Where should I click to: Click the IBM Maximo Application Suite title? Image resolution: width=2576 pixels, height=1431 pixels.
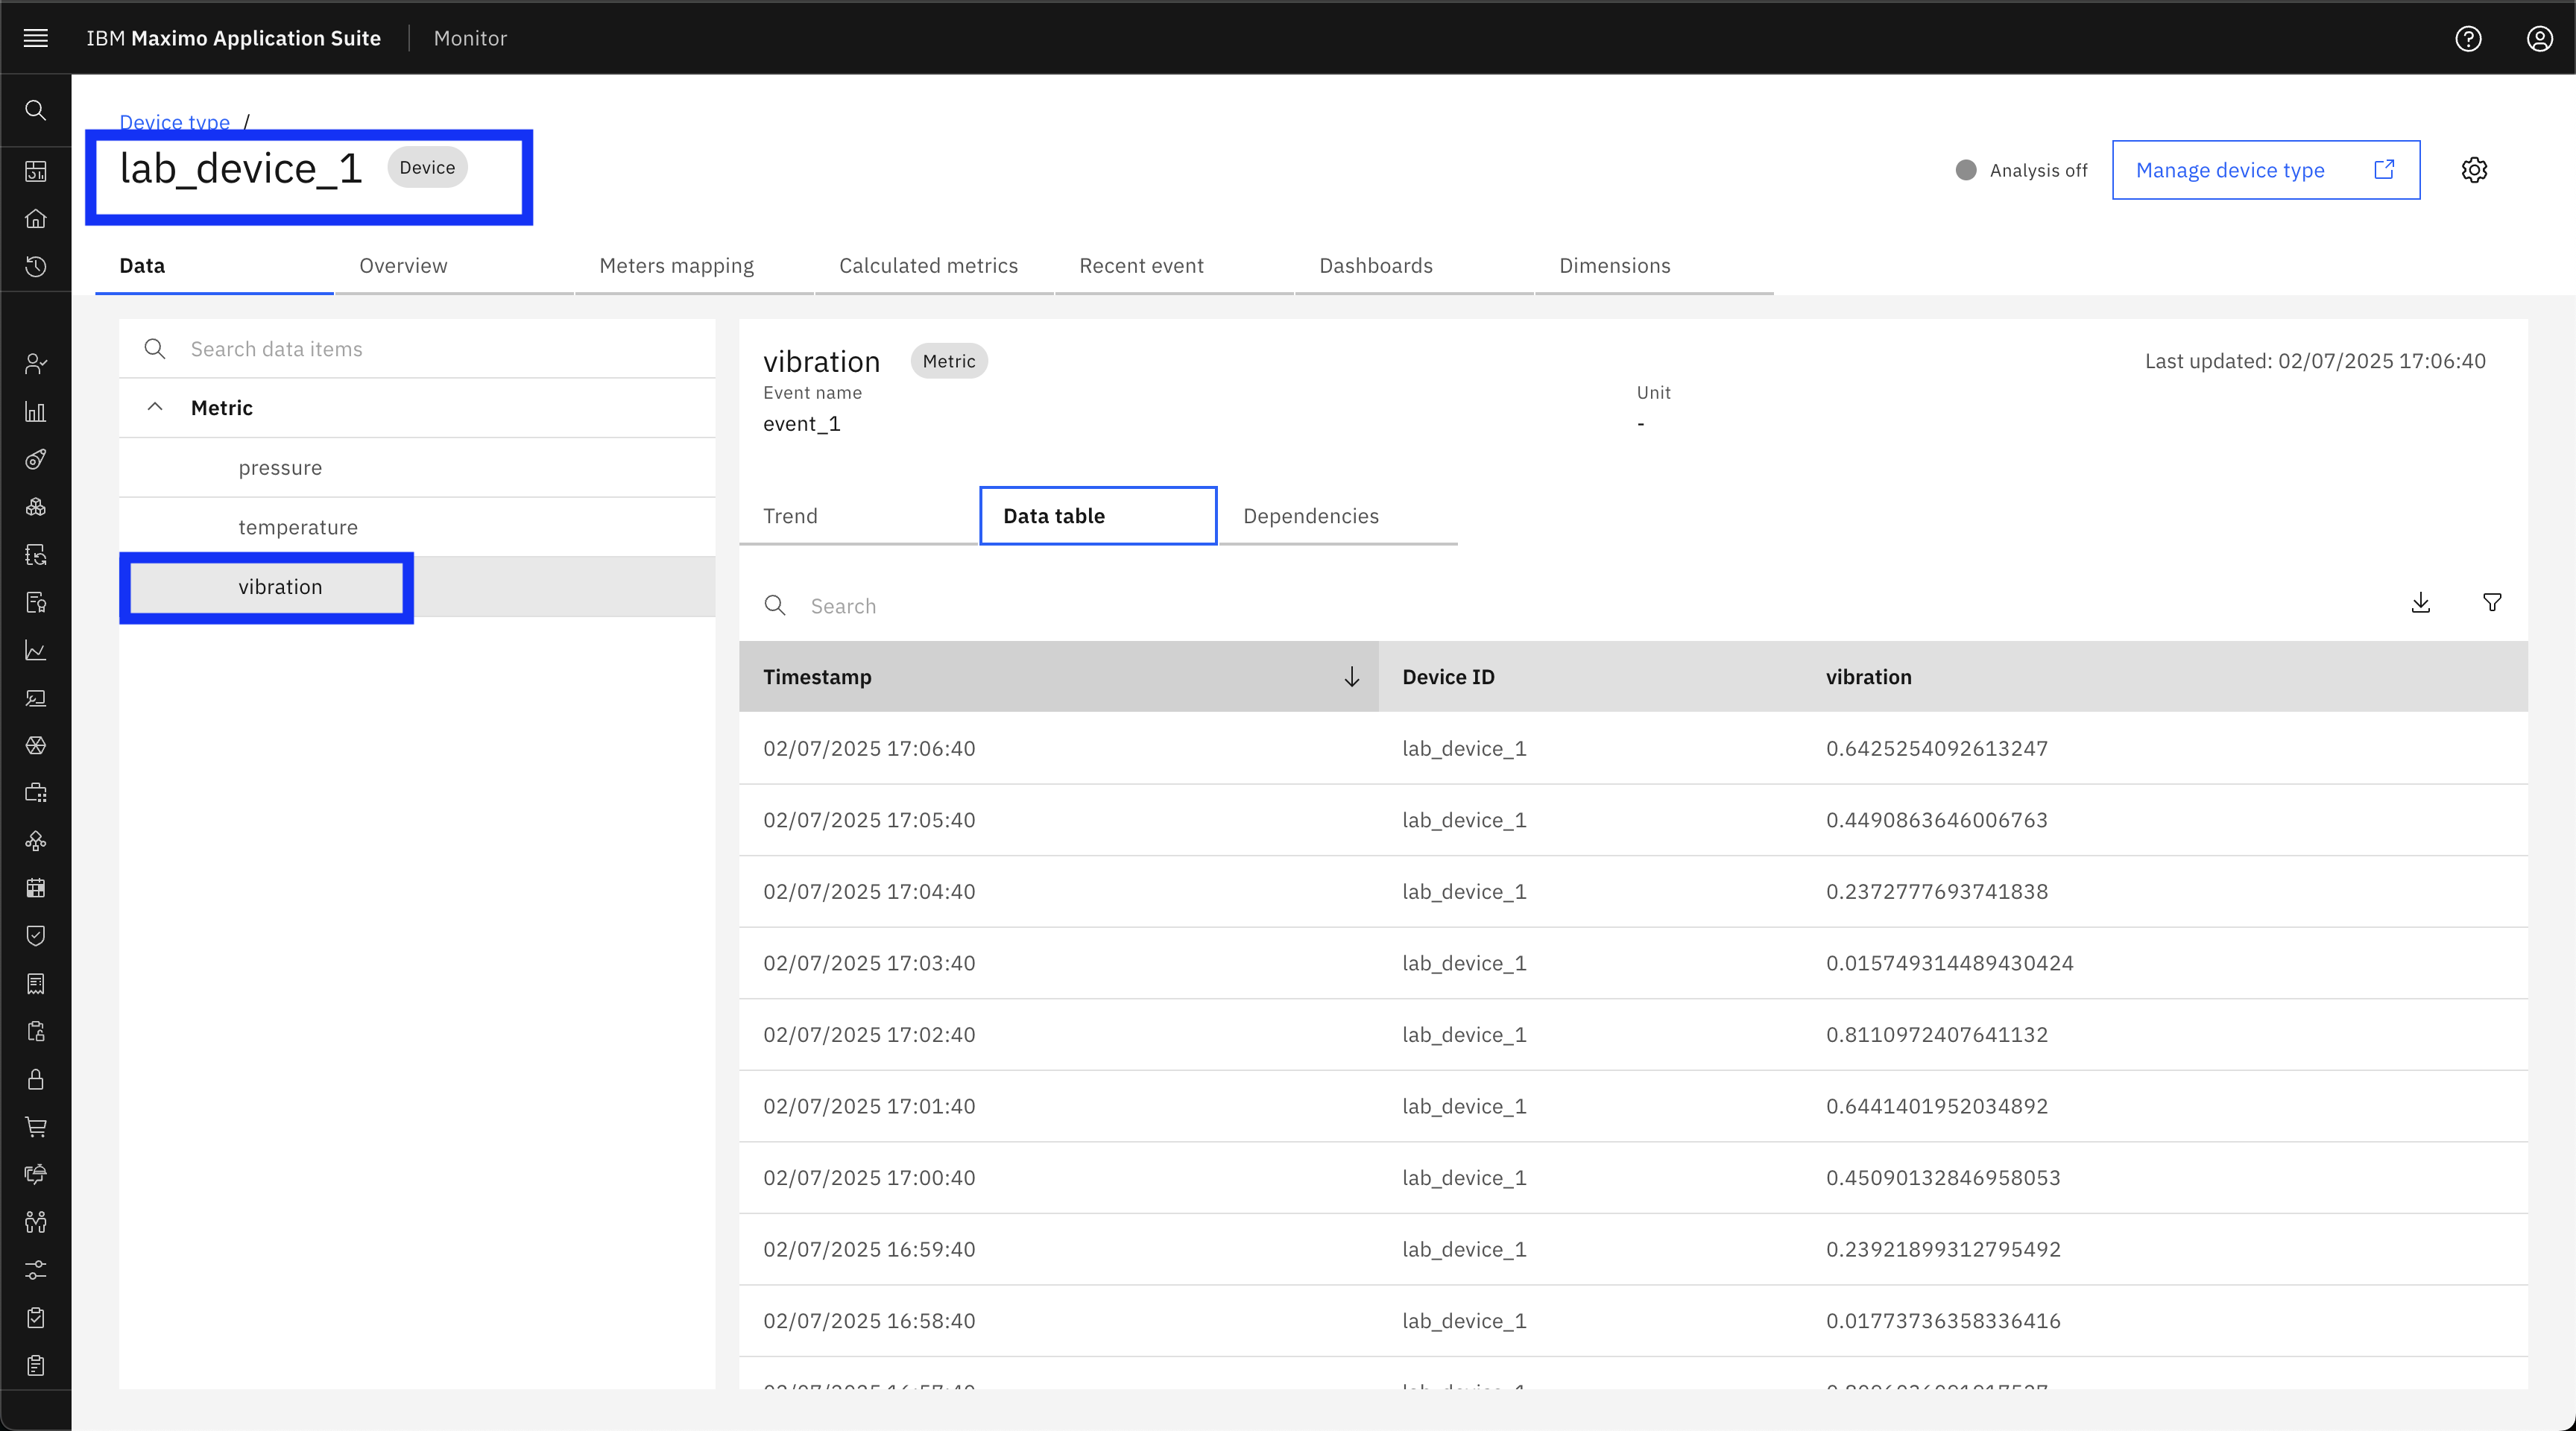click(x=233, y=38)
